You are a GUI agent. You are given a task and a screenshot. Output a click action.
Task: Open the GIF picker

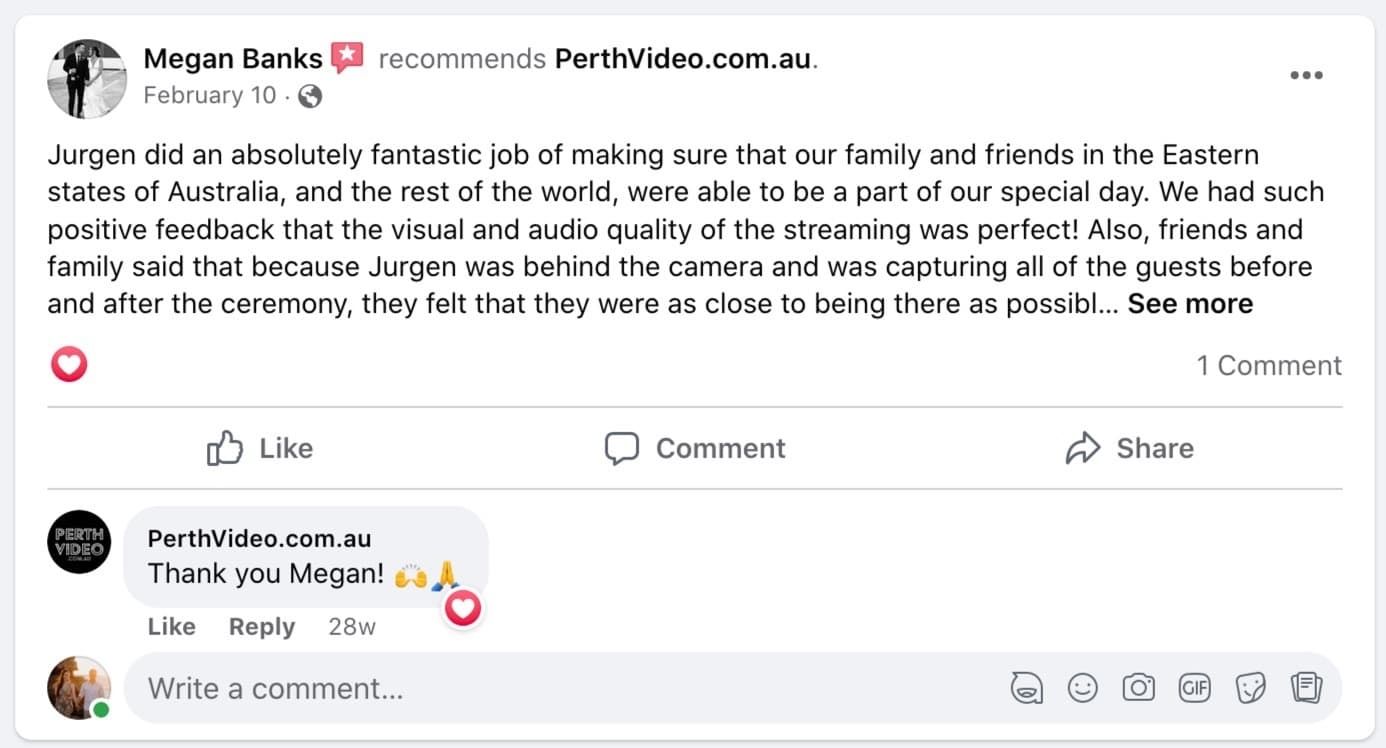click(x=1194, y=688)
